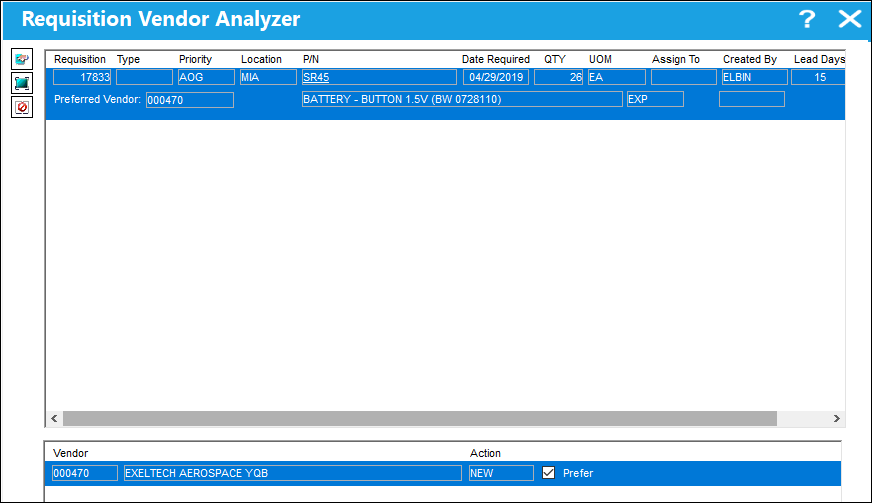Click the Preferred Vendor label

coord(97,100)
